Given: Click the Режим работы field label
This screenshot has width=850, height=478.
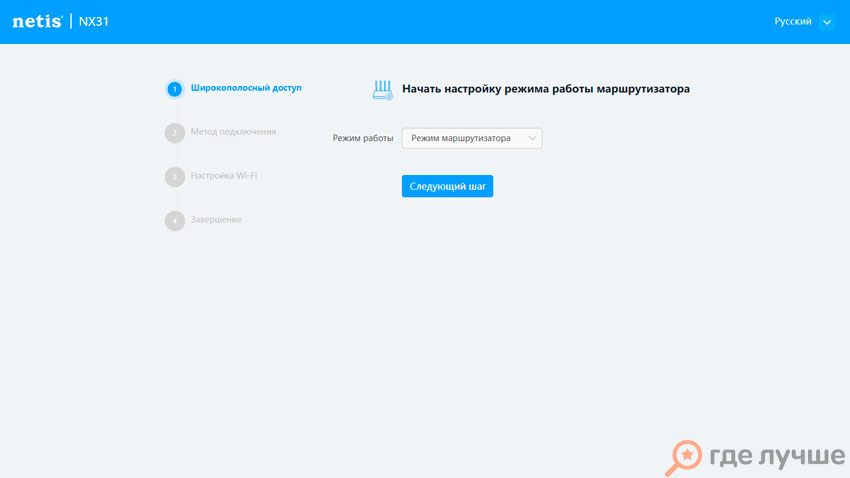Looking at the screenshot, I should [363, 138].
